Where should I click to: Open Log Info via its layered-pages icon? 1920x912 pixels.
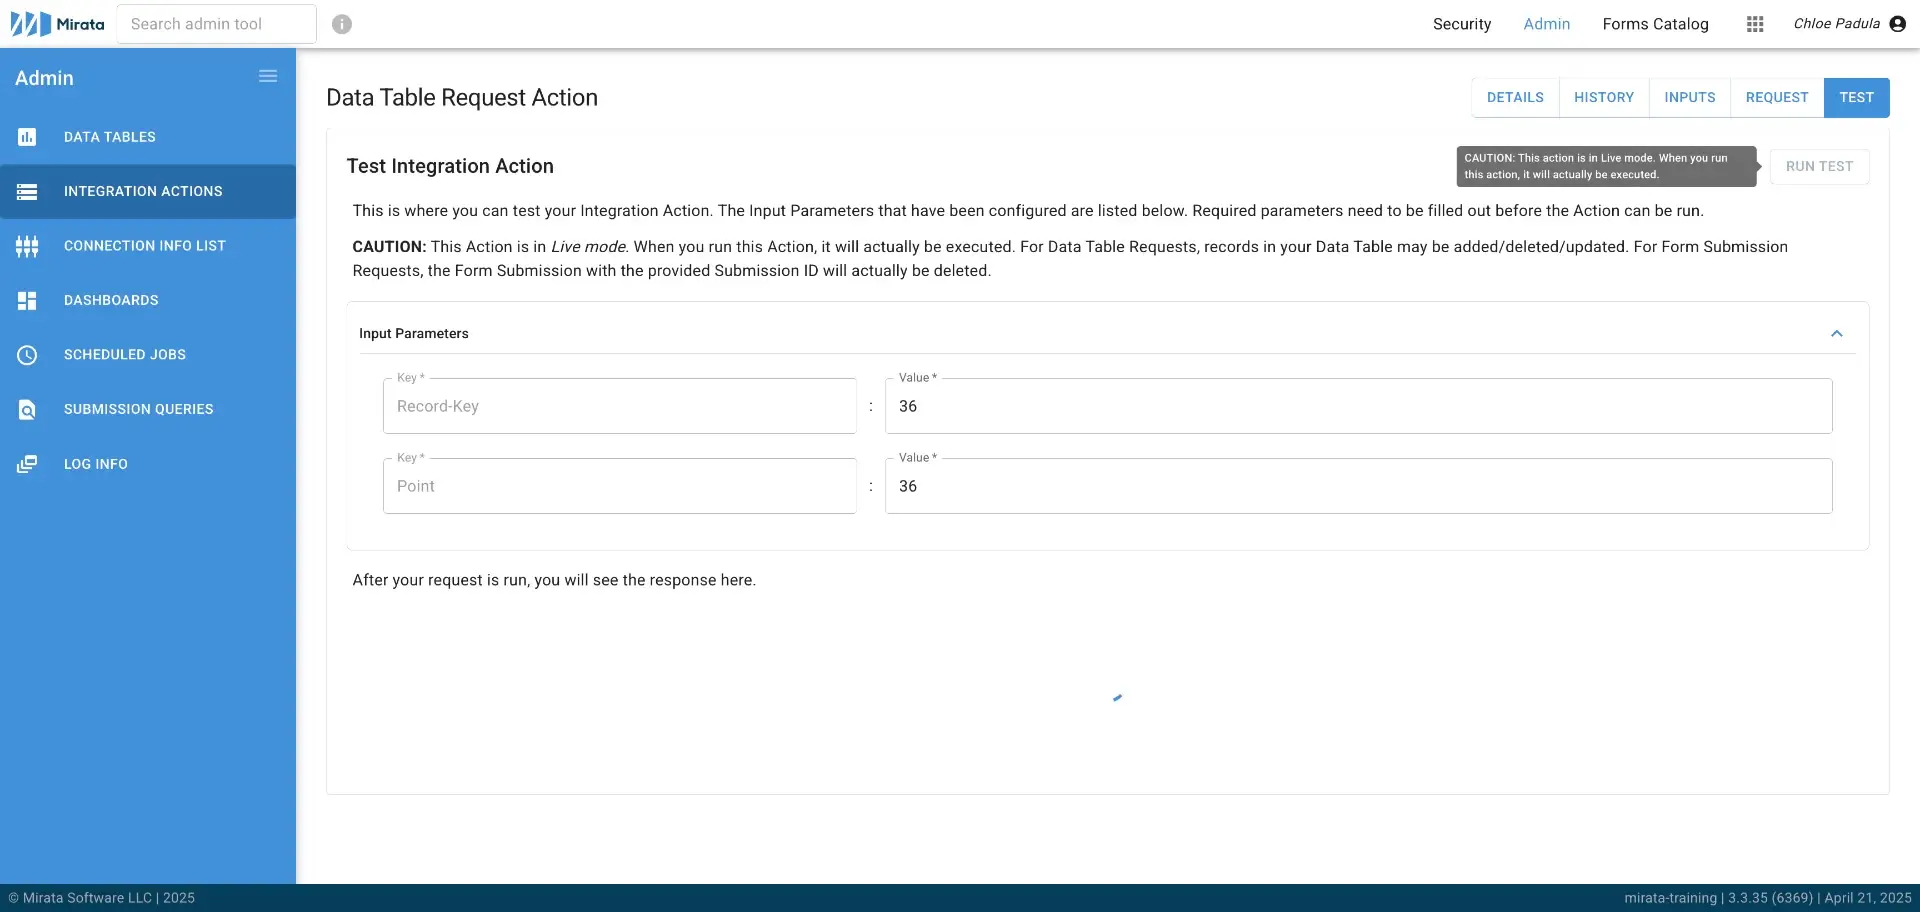tap(27, 464)
